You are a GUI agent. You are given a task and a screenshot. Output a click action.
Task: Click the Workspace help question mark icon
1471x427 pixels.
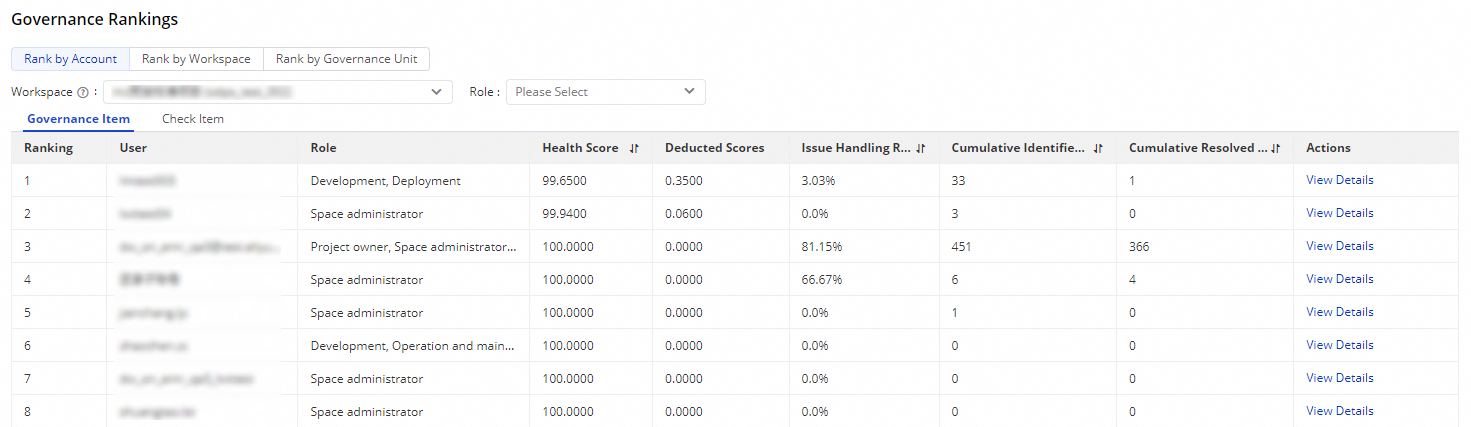(x=83, y=92)
